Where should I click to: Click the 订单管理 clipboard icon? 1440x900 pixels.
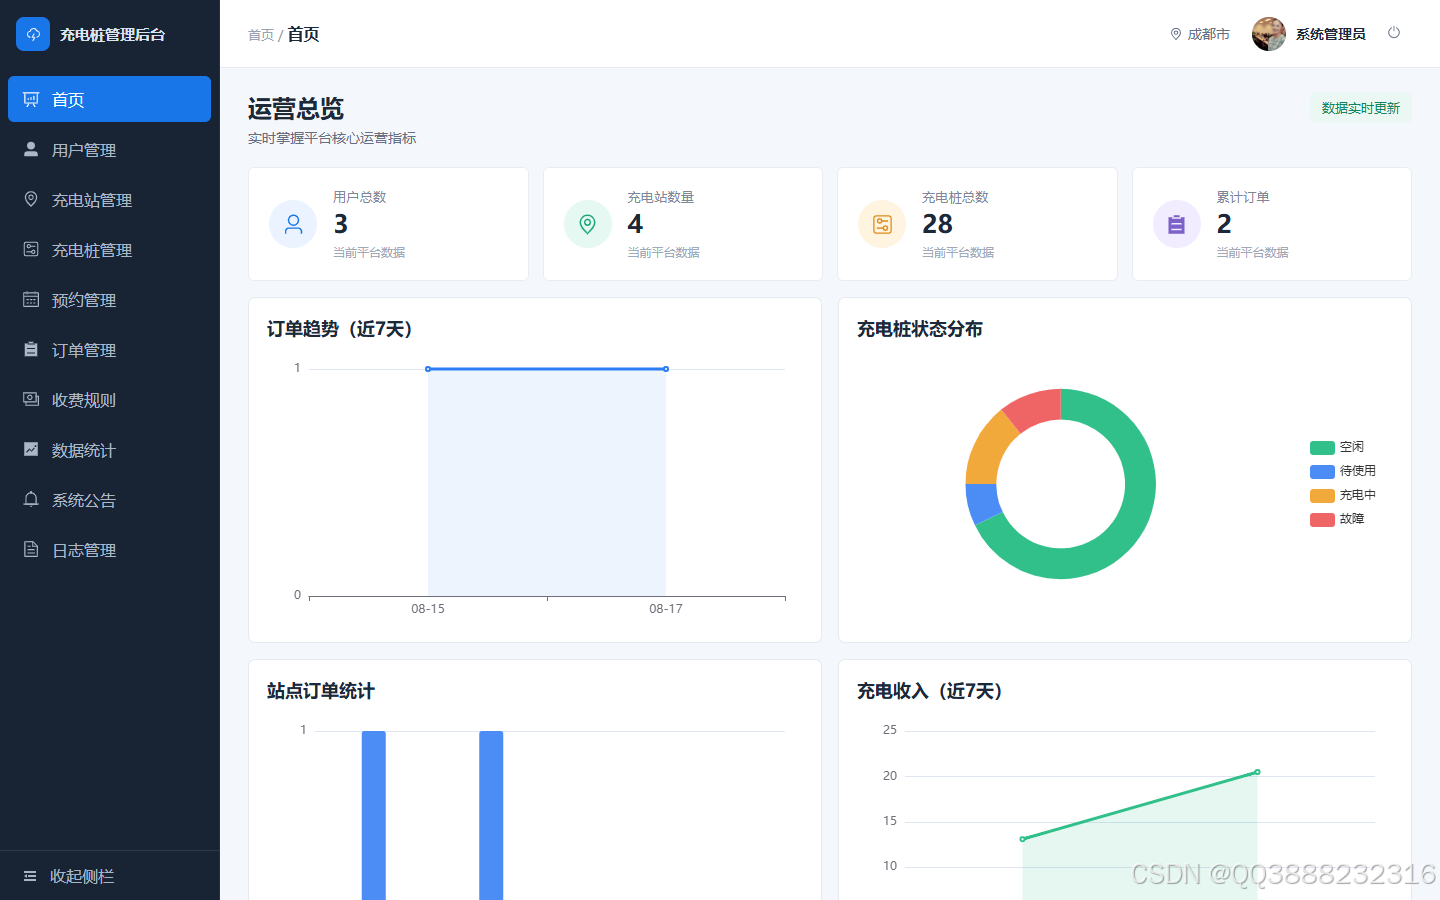click(x=31, y=349)
